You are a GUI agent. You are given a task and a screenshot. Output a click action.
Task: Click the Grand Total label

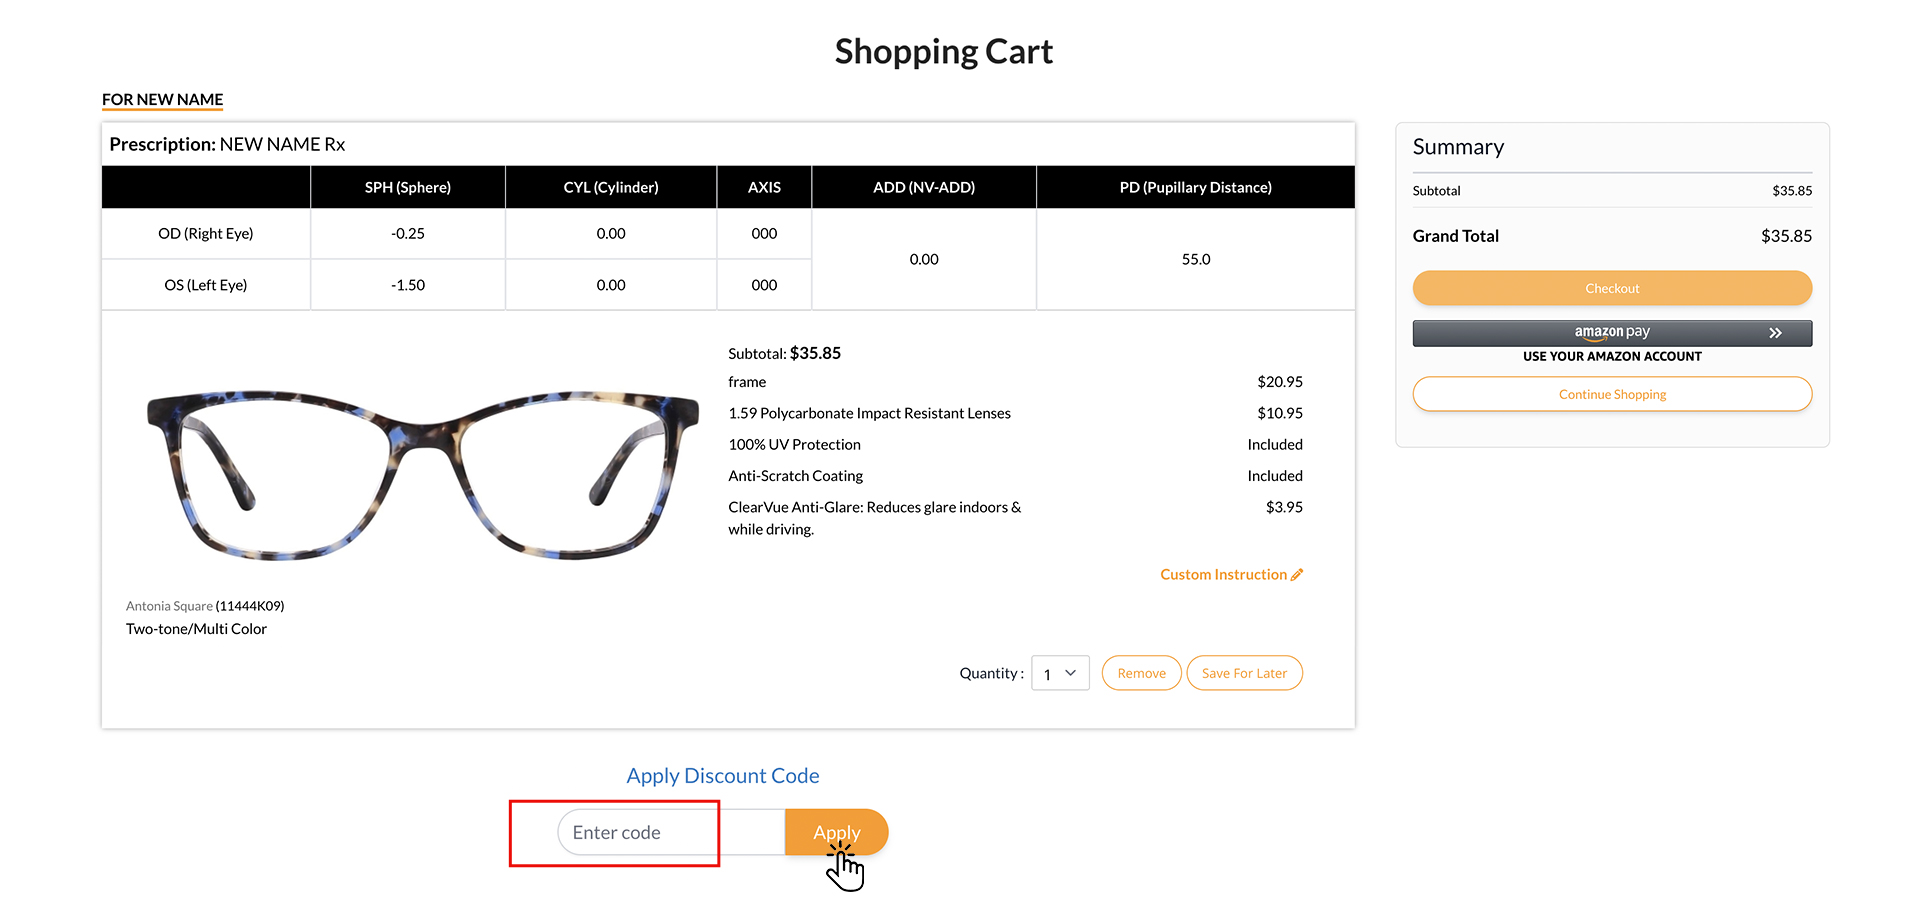point(1455,236)
